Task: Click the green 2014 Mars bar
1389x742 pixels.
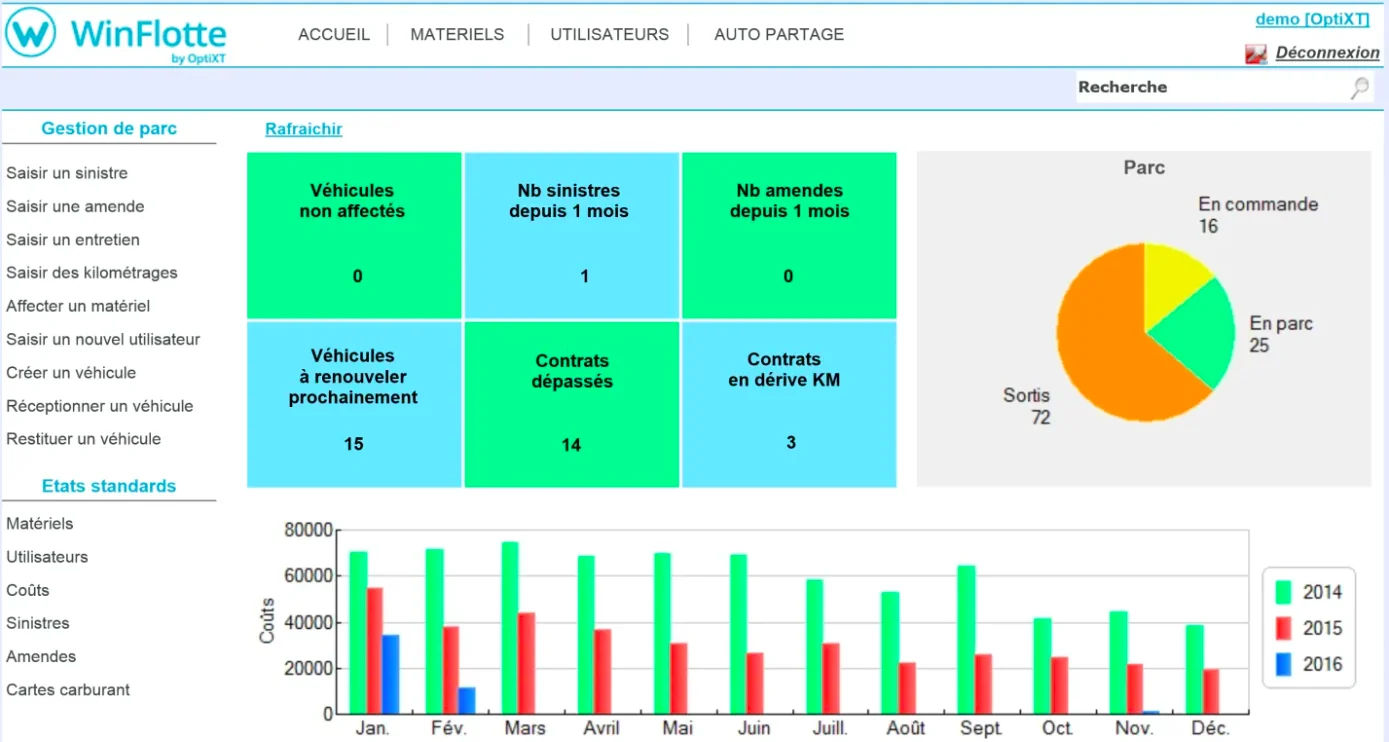Action: [510, 628]
